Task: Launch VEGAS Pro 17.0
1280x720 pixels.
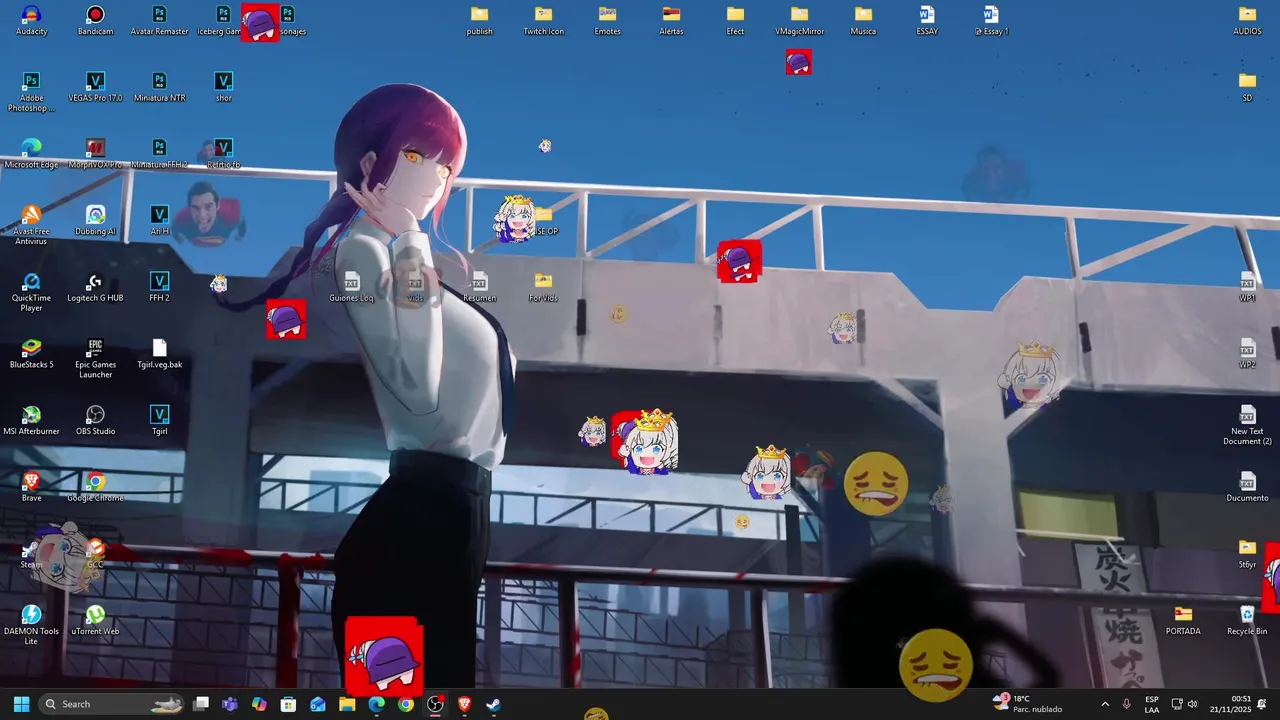Action: (x=95, y=87)
